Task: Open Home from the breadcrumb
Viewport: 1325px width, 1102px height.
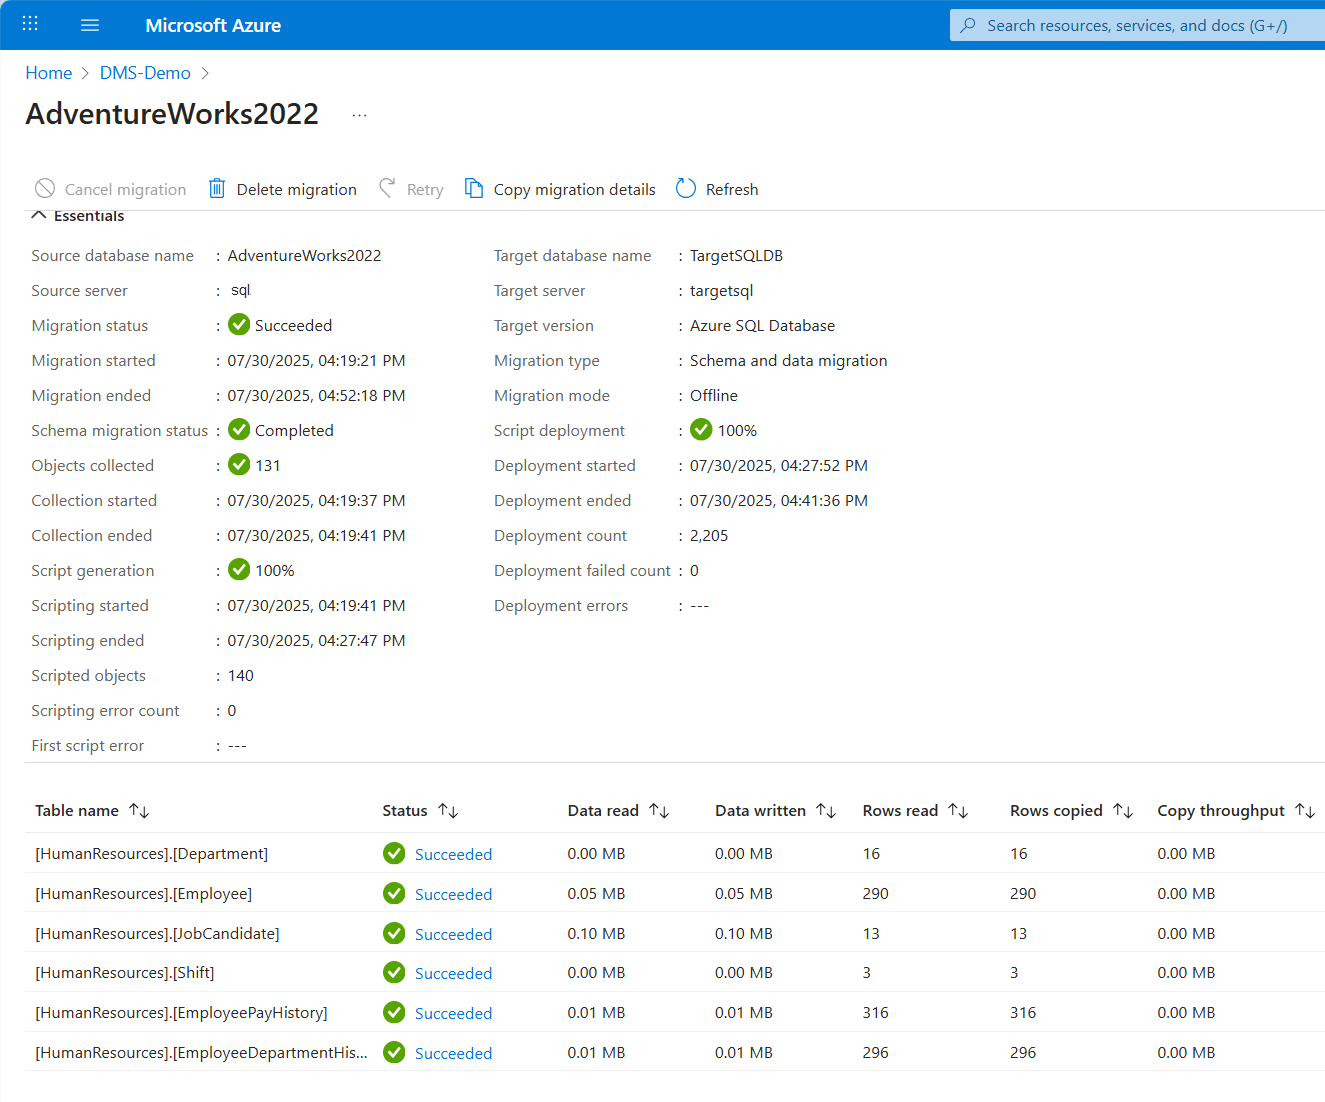Action: point(48,72)
